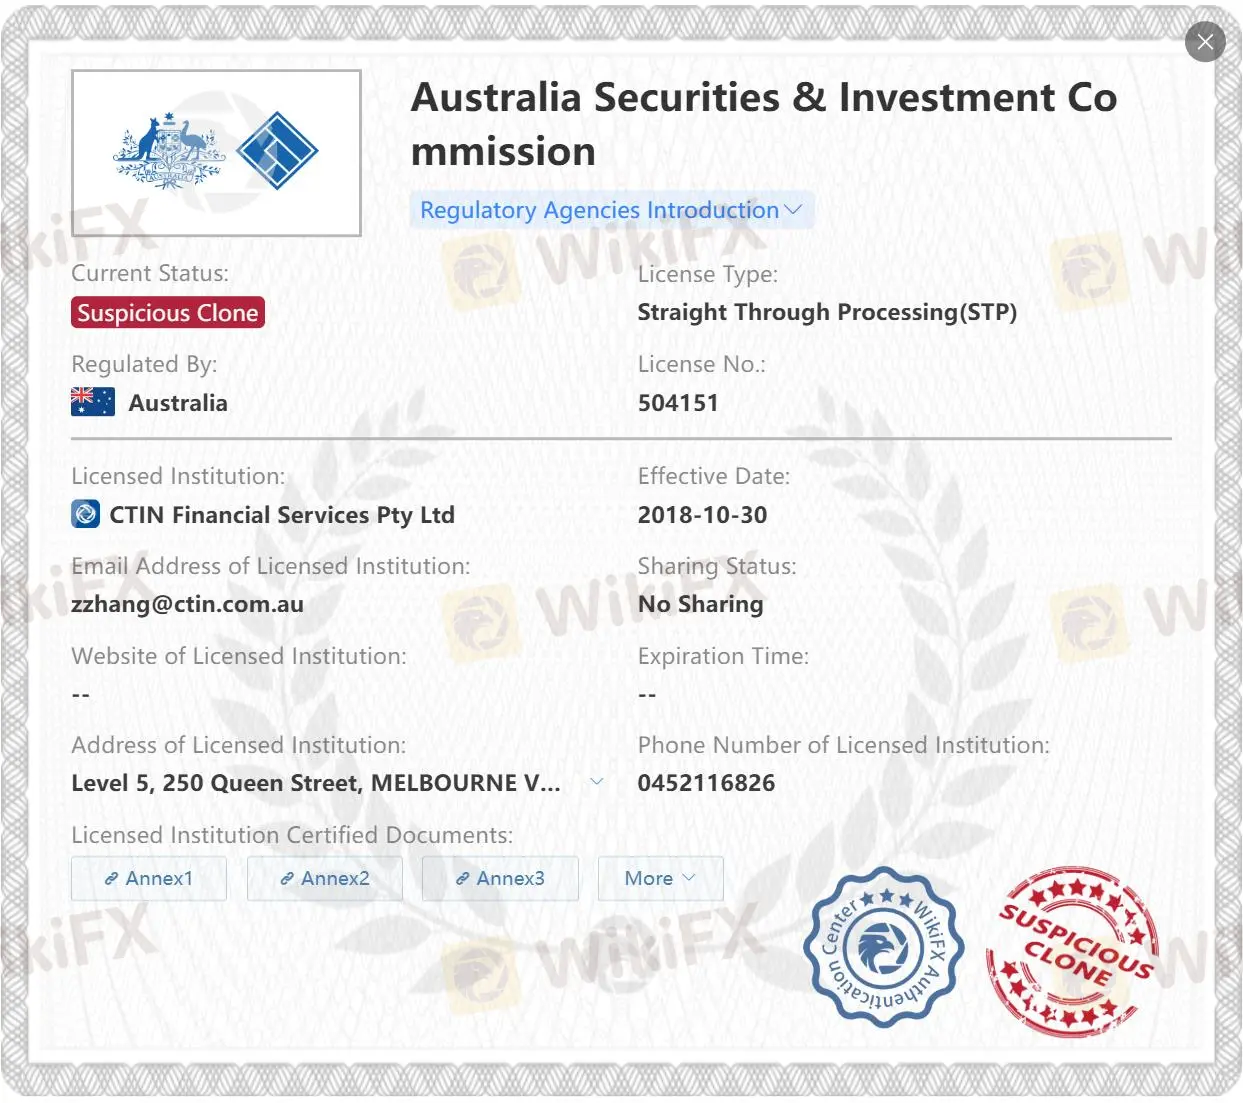
Task: Close the license certificate popup
Action: 1205,42
